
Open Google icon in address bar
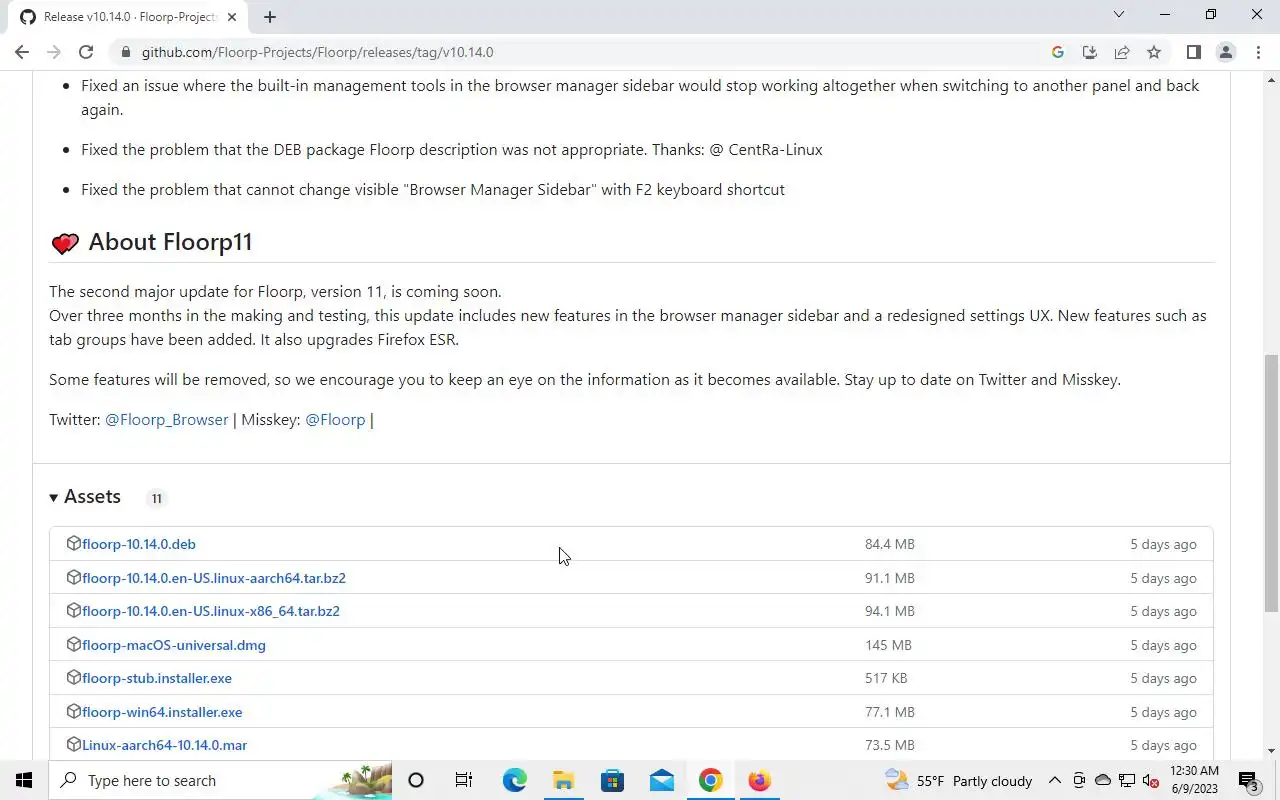(1058, 52)
